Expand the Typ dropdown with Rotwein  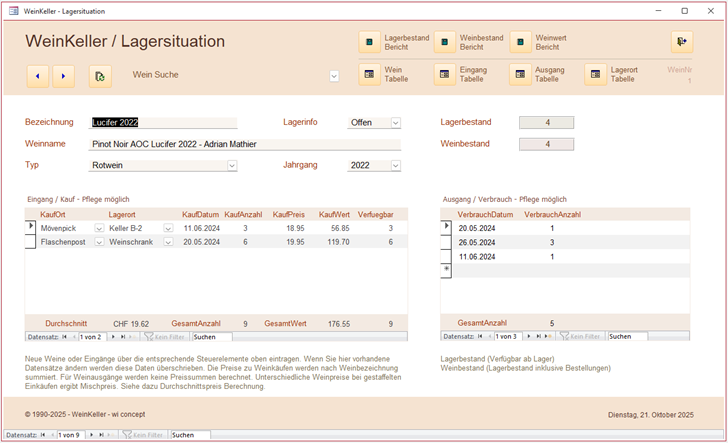coord(232,165)
